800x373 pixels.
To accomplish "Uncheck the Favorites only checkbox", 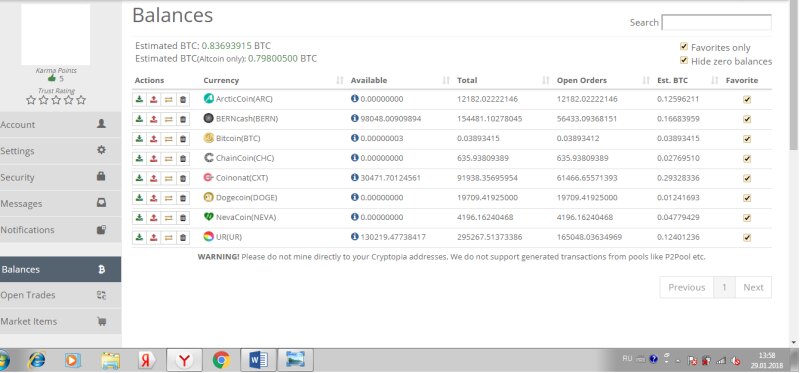I will pos(684,46).
